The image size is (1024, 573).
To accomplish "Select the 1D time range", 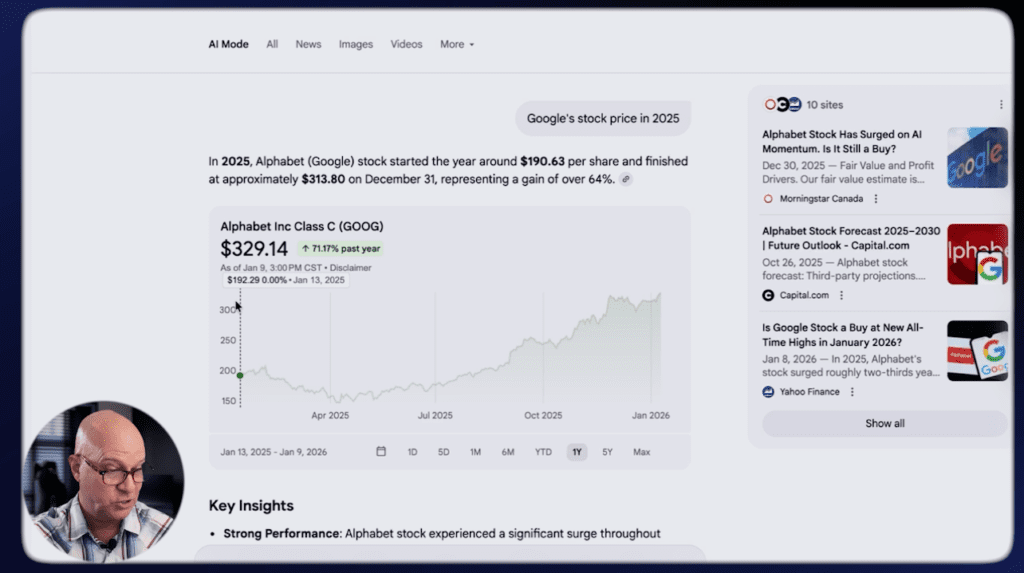I will (x=412, y=452).
